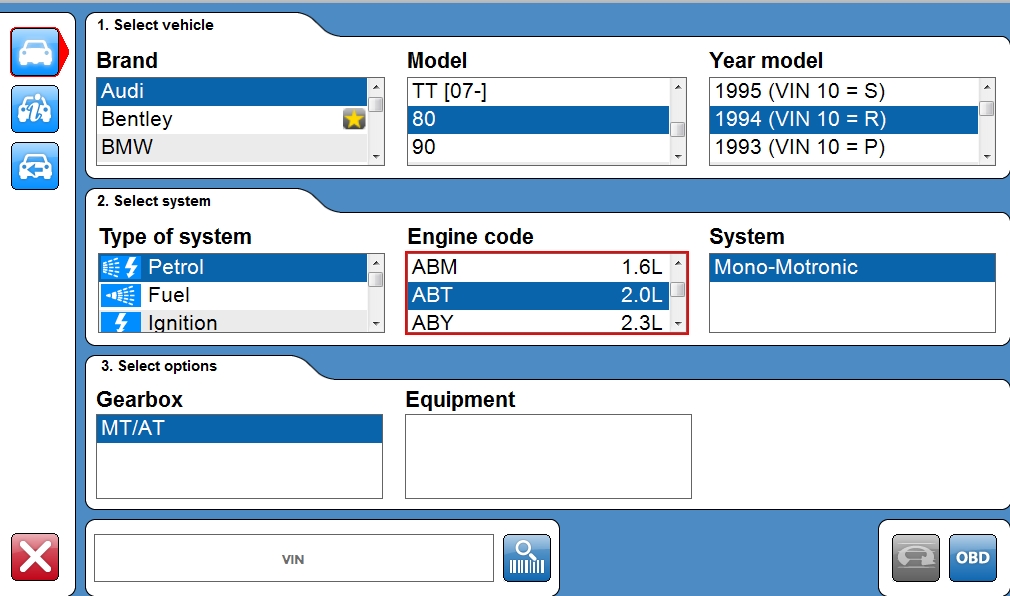Select MT/AT gearbox option
Screen dimensions: 1010x596
point(239,428)
